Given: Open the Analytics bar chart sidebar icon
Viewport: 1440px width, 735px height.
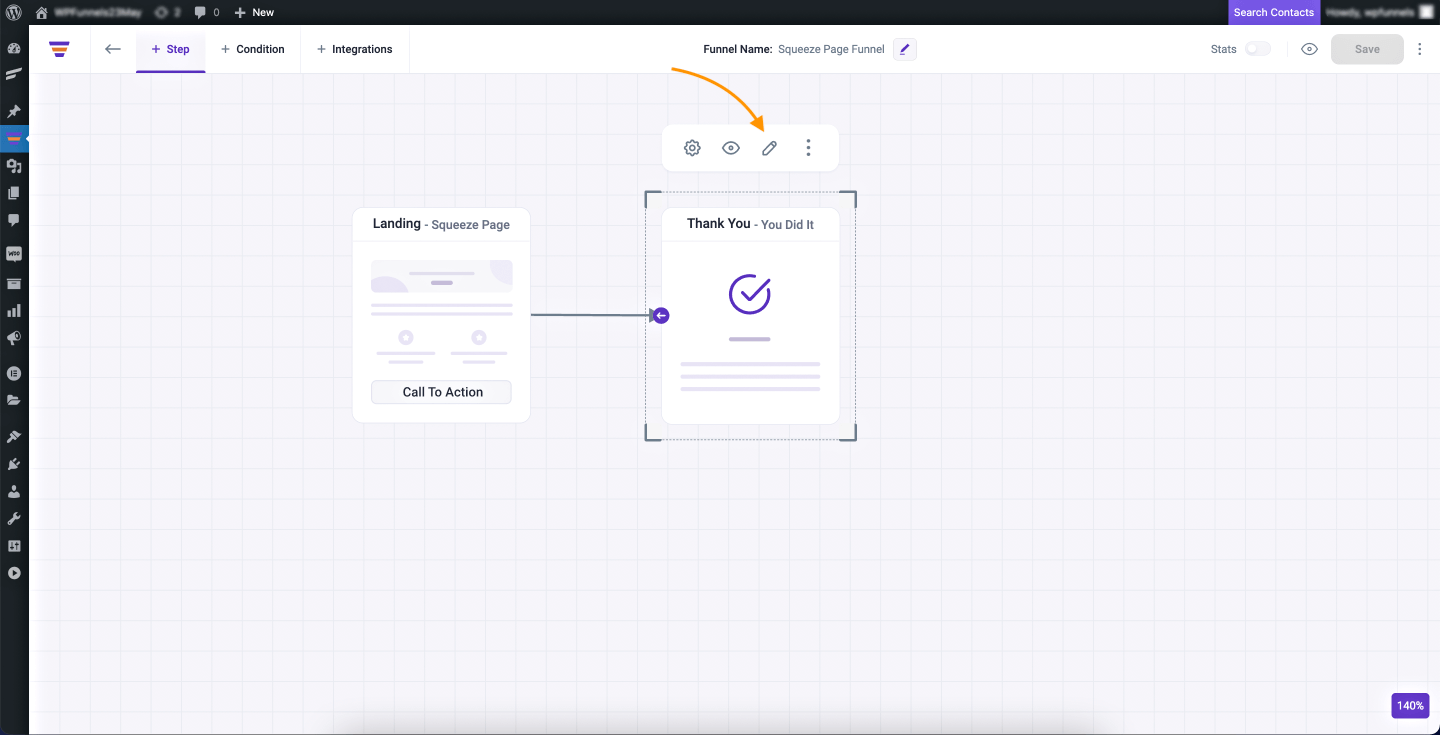Looking at the screenshot, I should point(14,311).
